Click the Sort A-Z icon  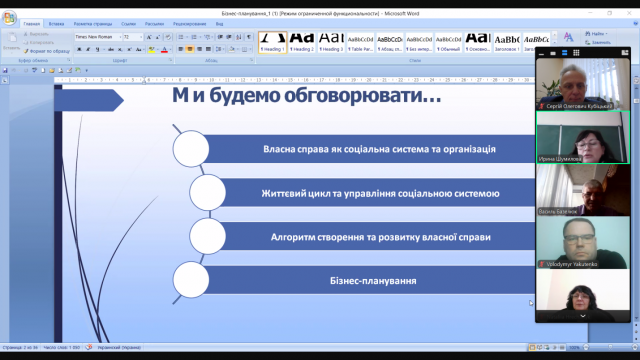pyautogui.click(x=239, y=37)
